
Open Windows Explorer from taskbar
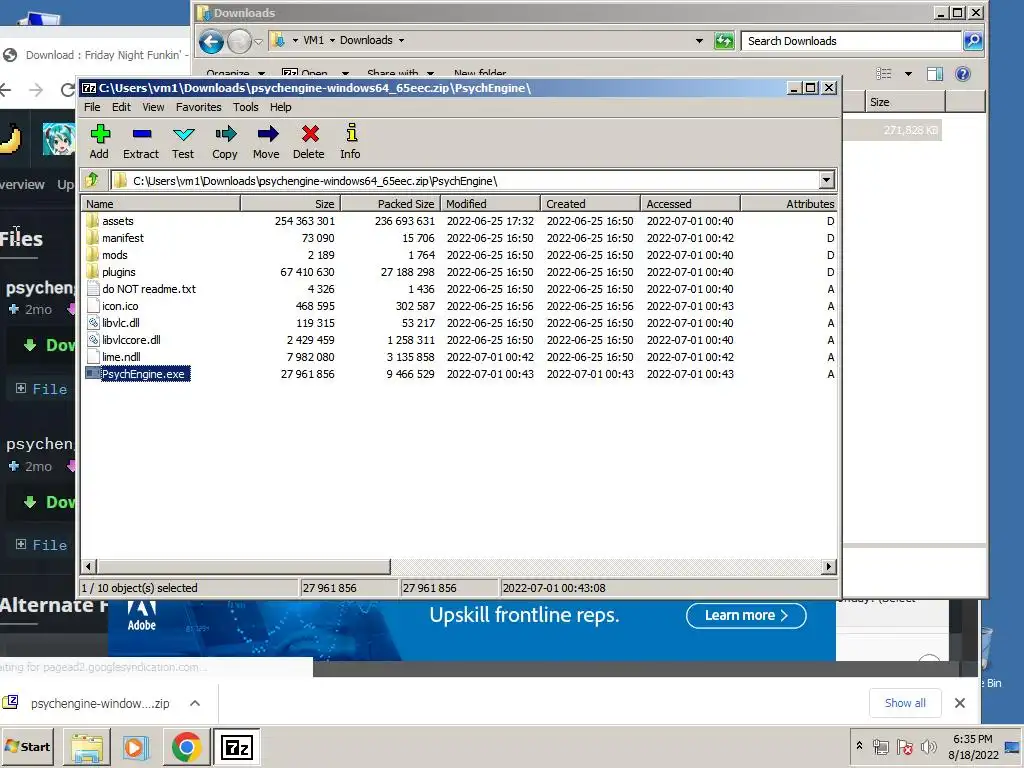coord(87,748)
